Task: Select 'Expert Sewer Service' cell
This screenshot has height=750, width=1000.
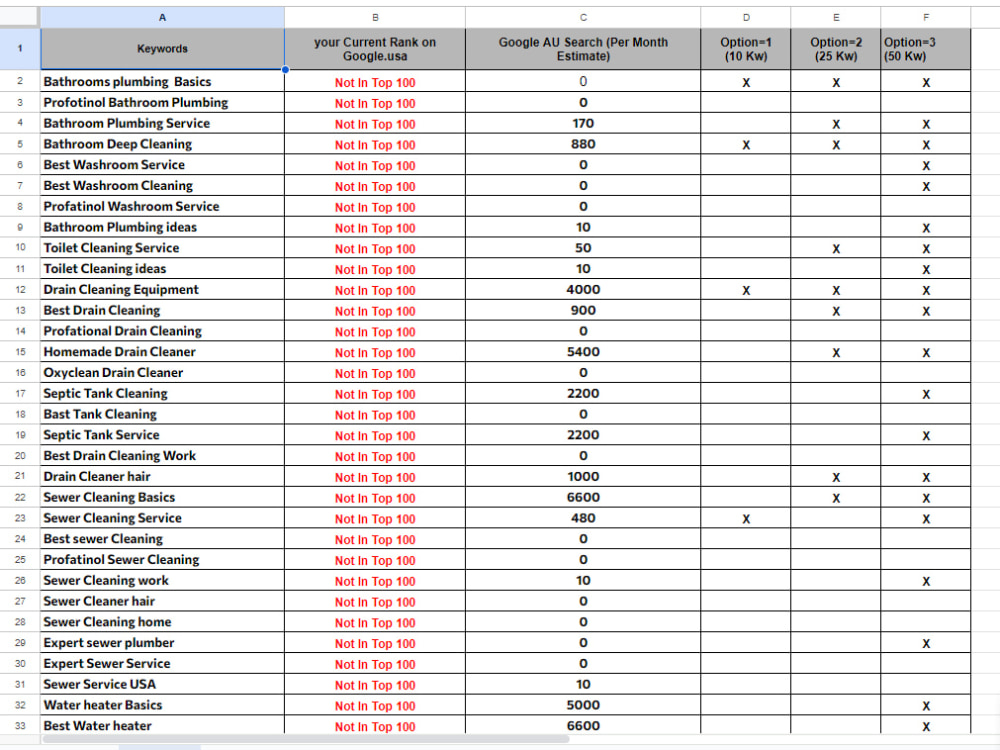Action: 163,664
